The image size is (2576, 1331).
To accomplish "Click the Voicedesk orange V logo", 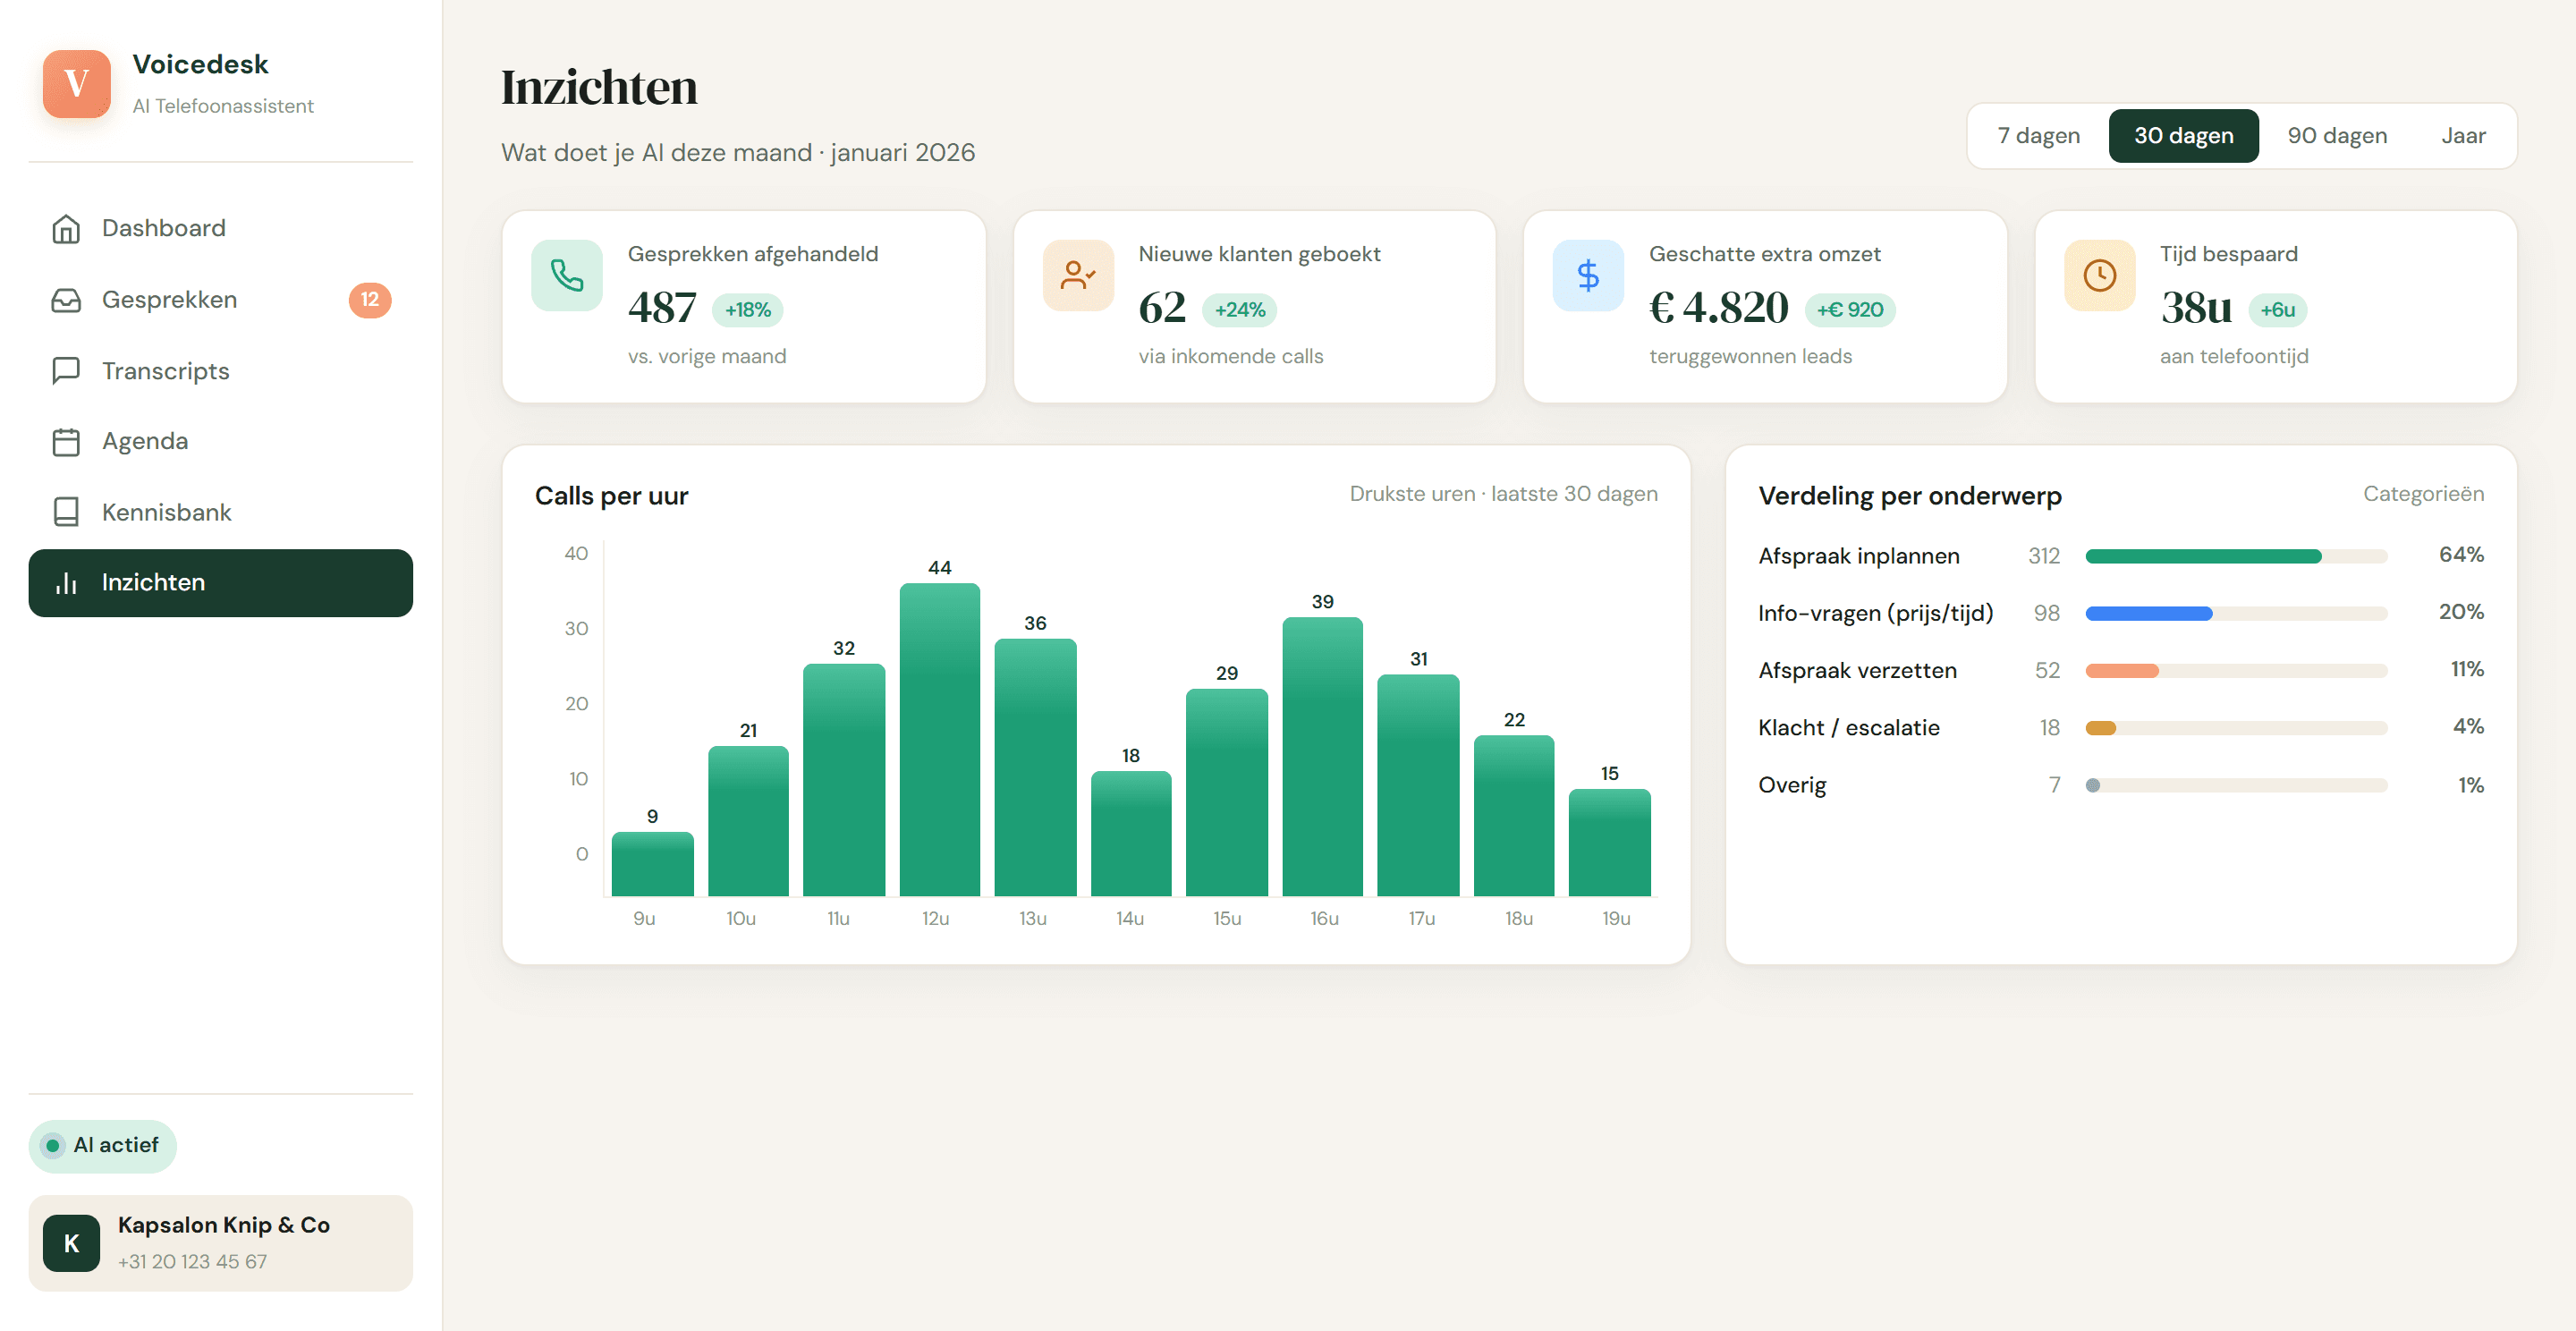I will 76,84.
